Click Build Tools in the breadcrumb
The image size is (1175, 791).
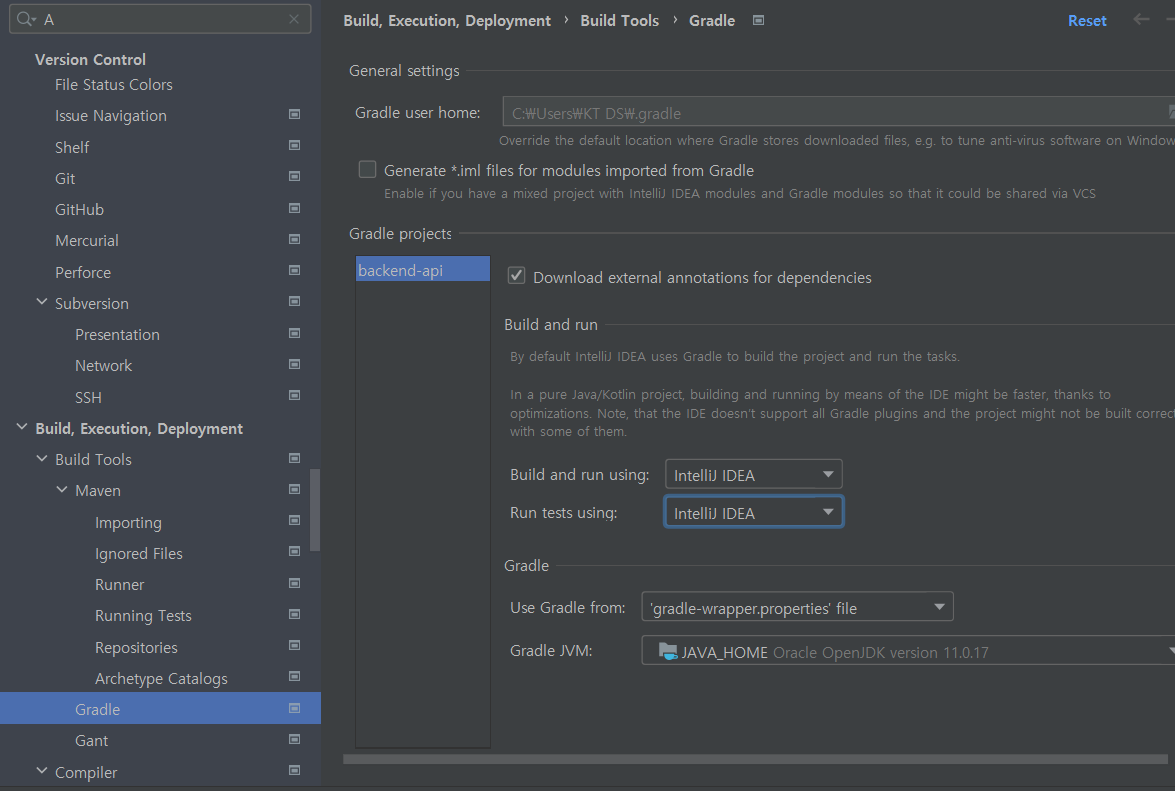click(x=619, y=21)
